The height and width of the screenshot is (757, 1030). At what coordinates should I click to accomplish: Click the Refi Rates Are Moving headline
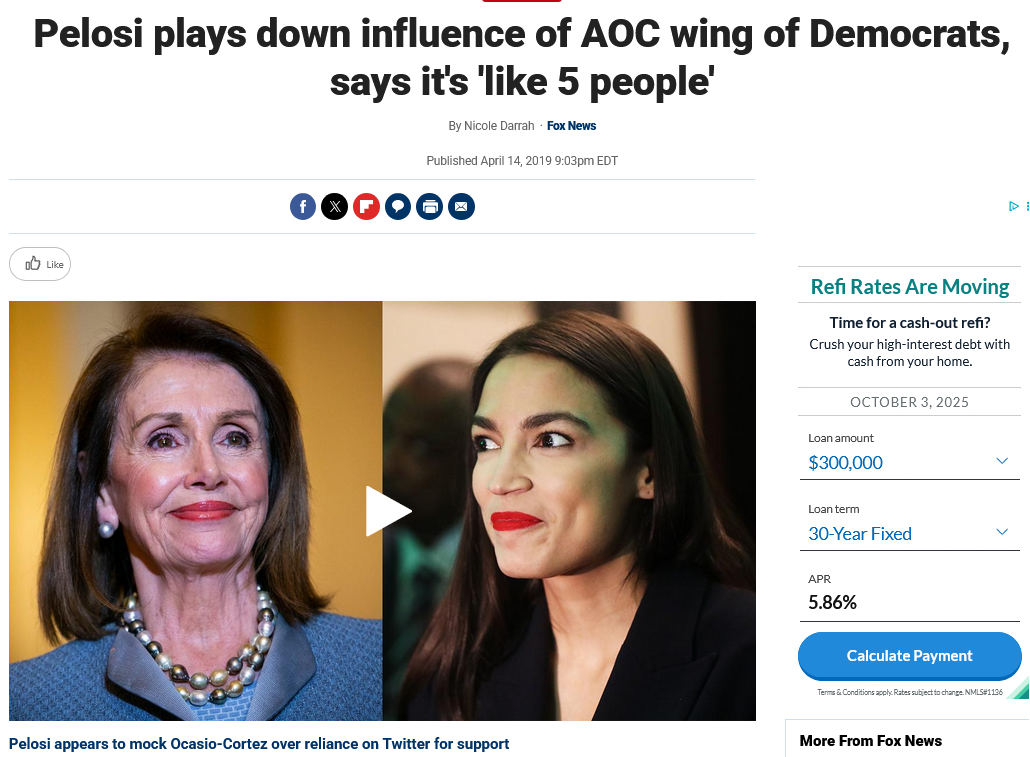909,287
